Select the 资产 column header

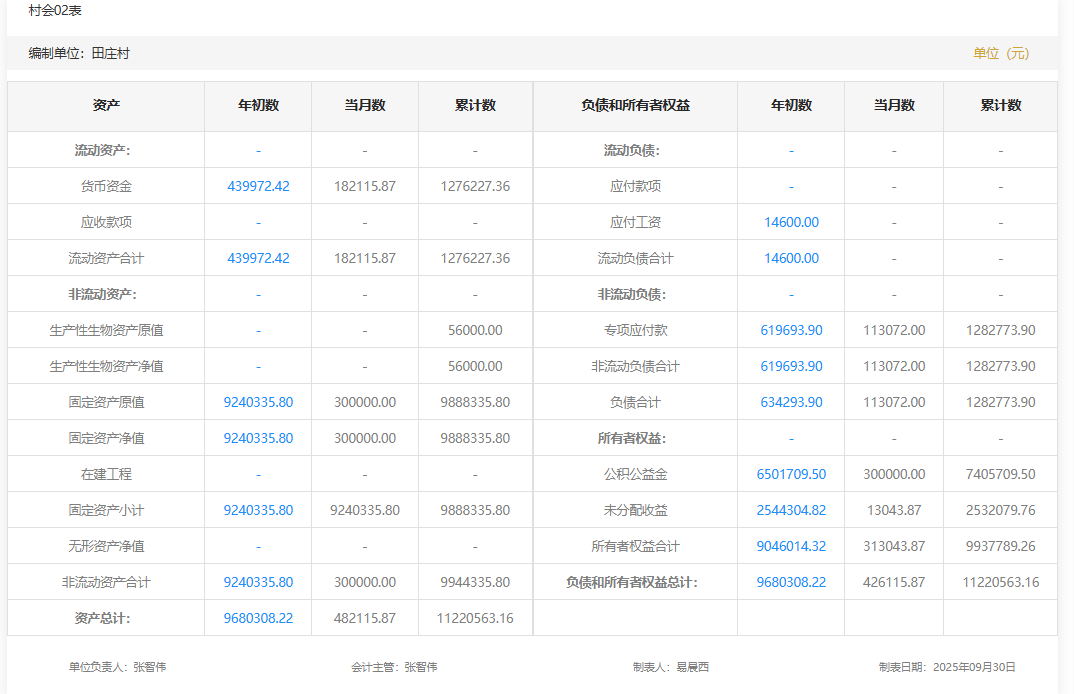click(x=106, y=105)
